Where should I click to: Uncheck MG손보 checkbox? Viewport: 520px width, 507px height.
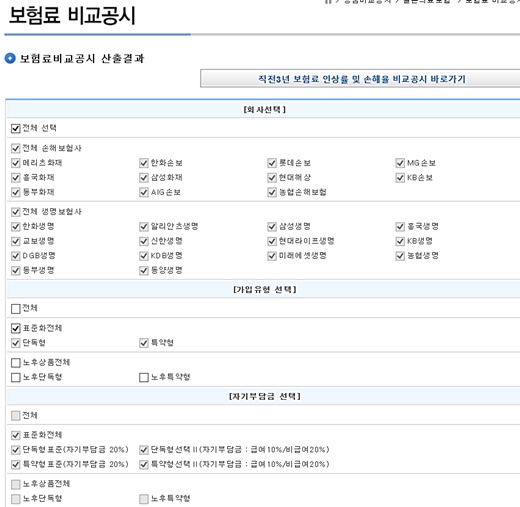pos(400,163)
